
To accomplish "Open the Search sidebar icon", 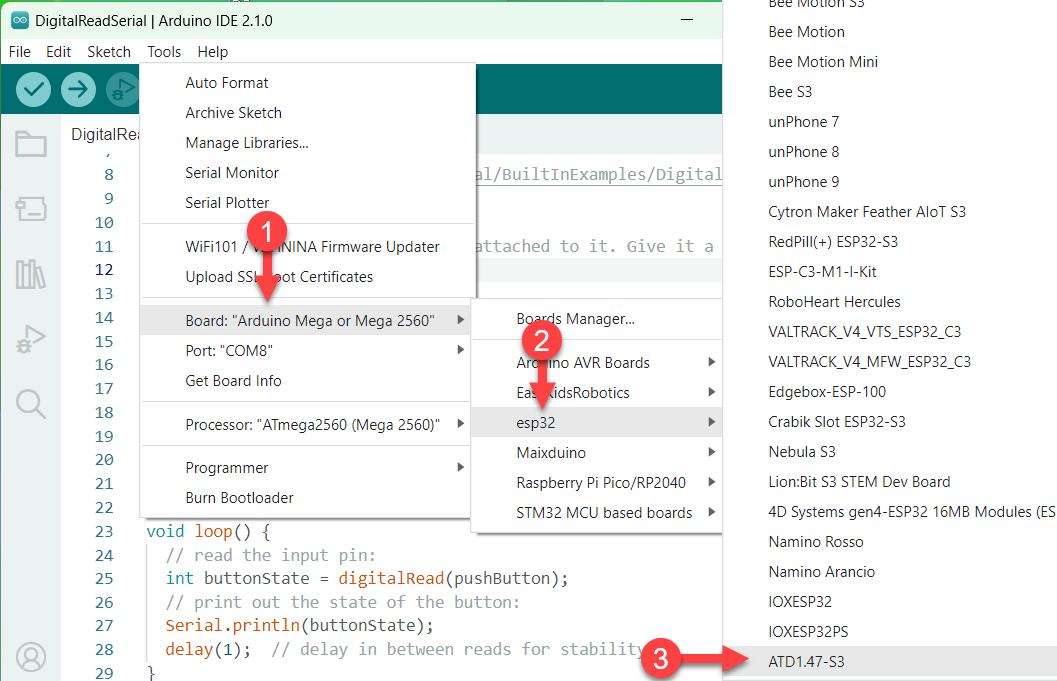I will 31,404.
